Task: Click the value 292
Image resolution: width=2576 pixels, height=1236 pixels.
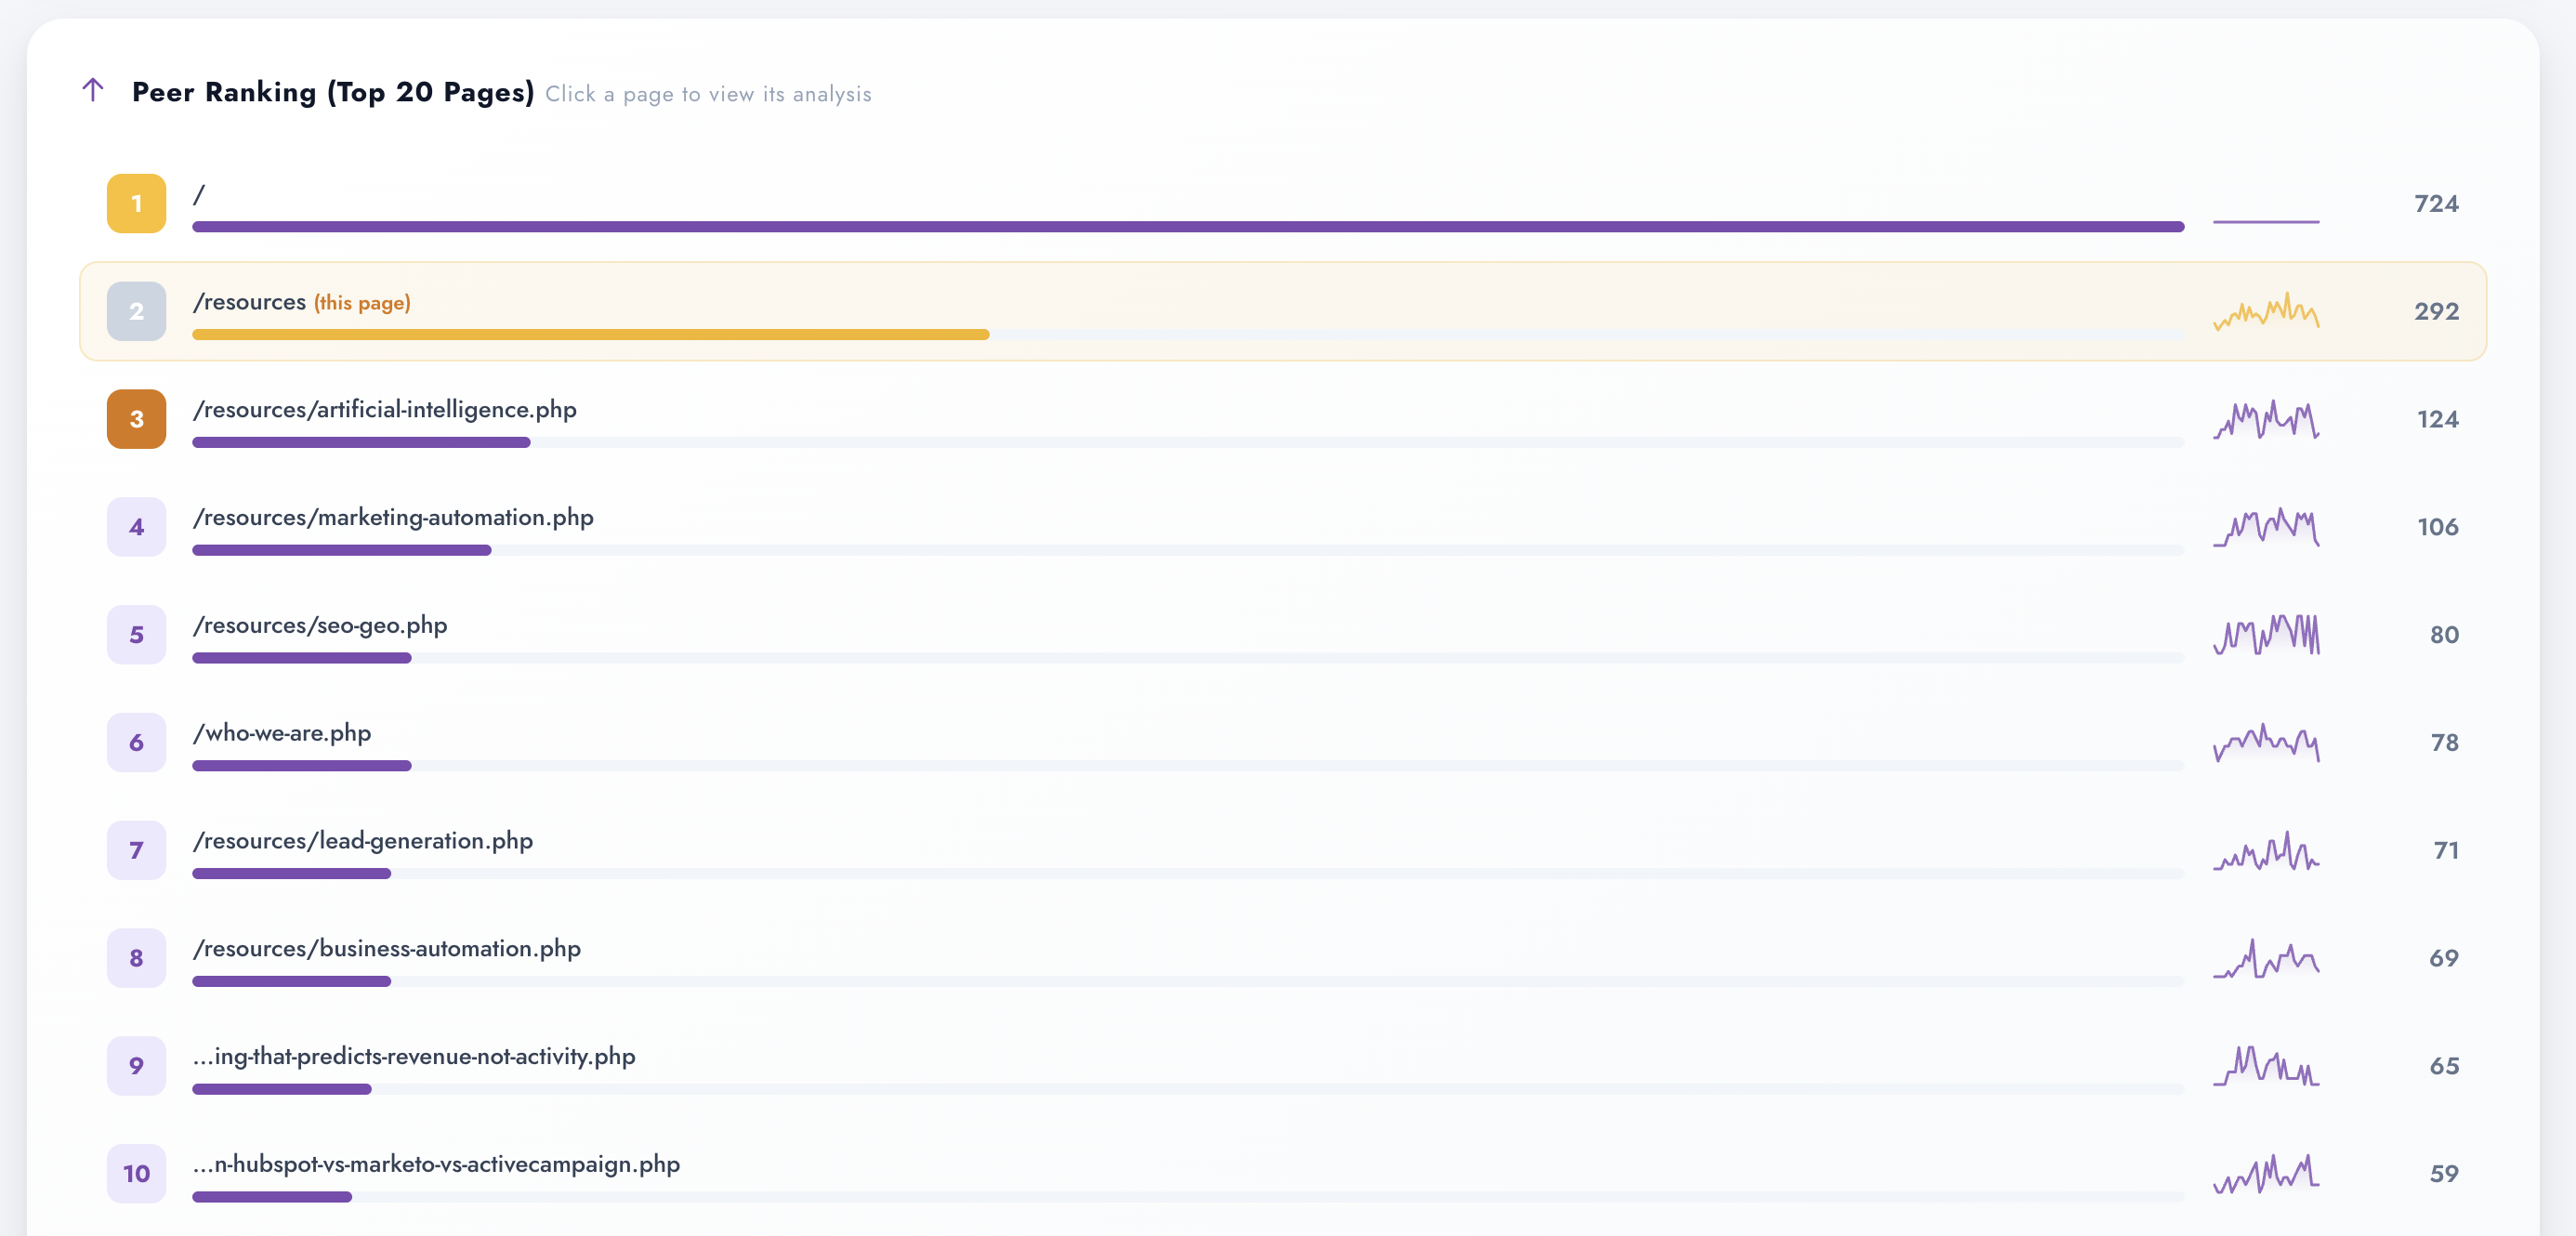Action: tap(2436, 312)
